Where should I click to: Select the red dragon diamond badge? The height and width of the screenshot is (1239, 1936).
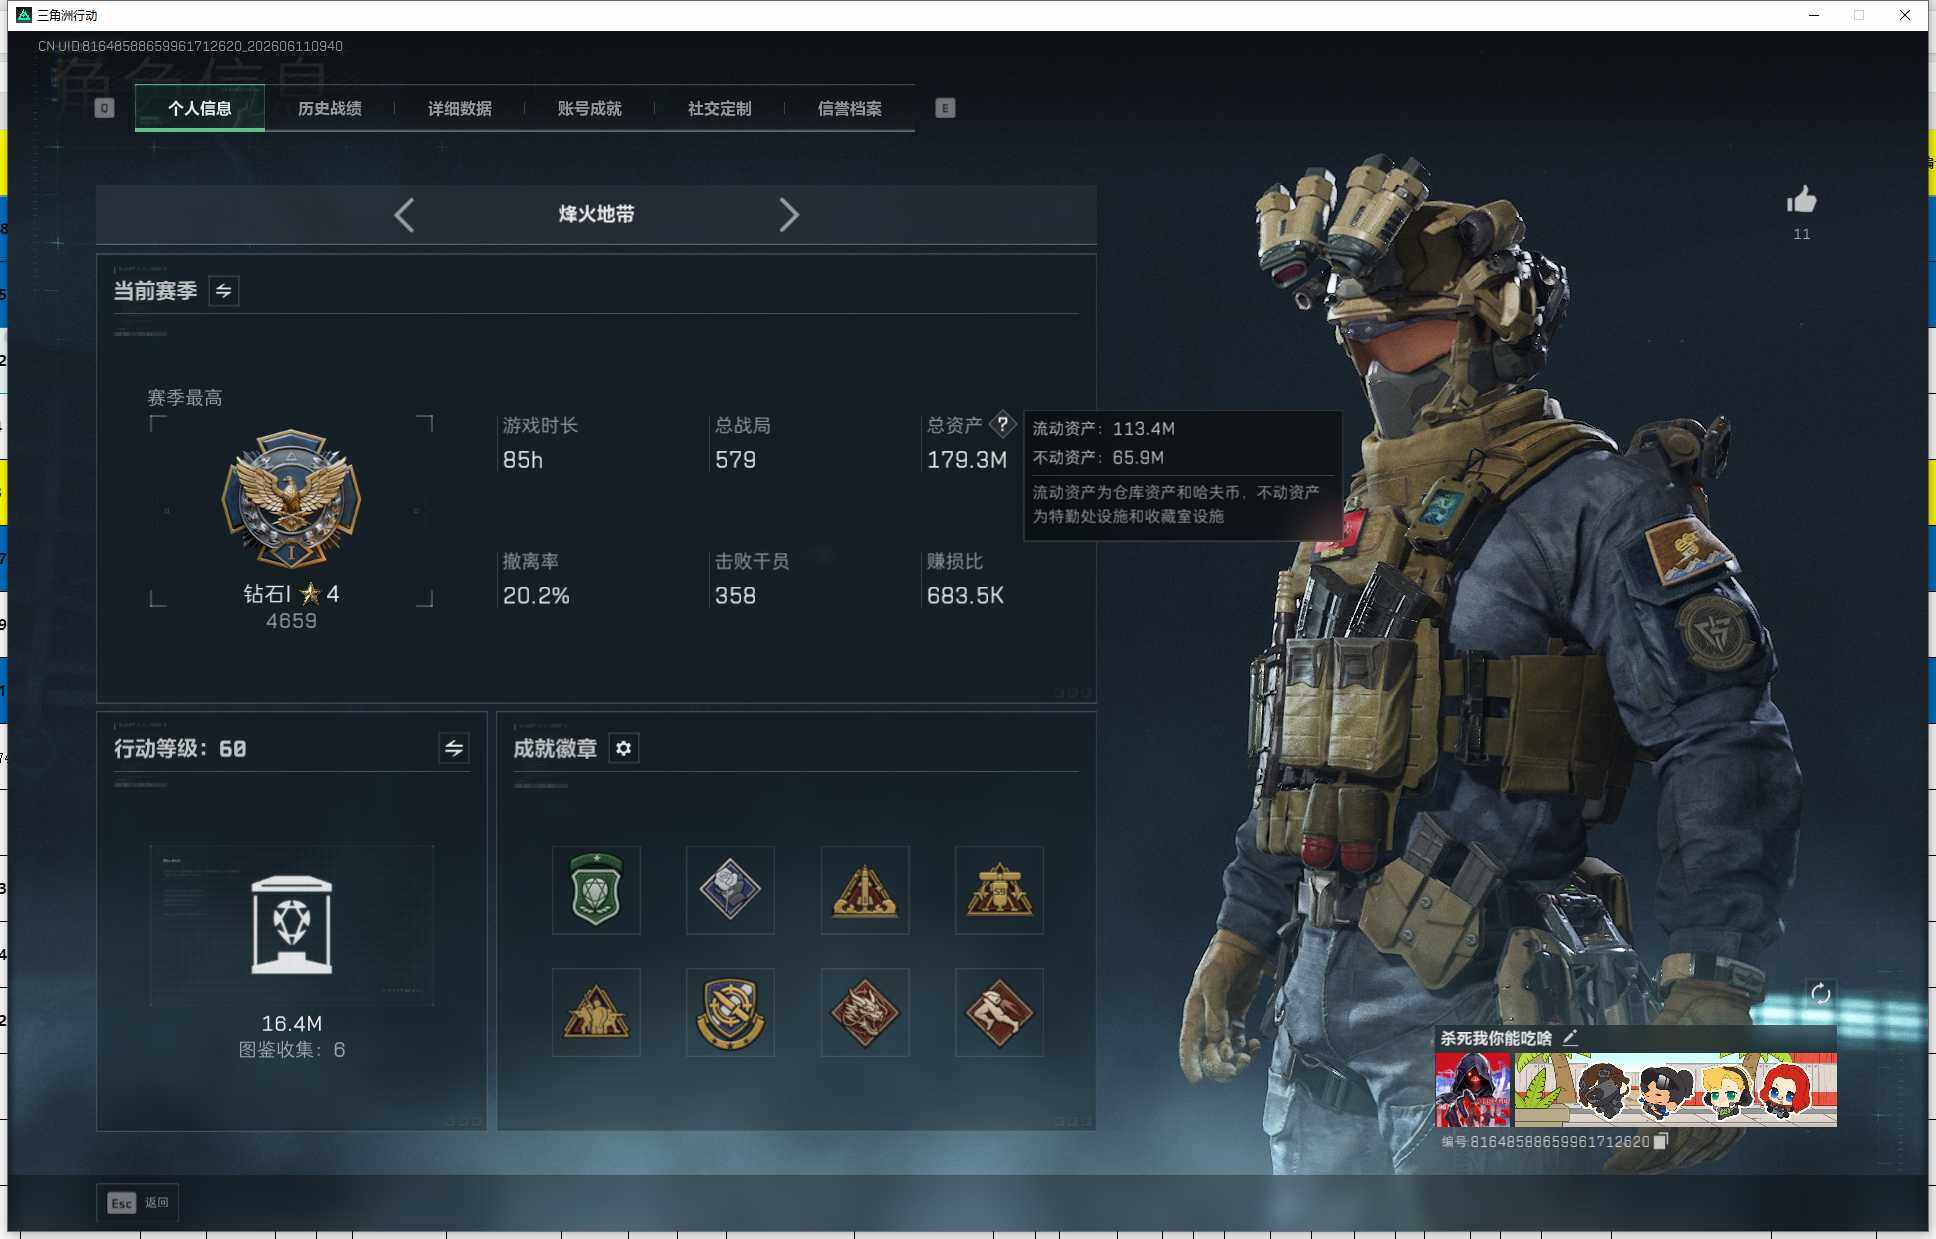click(x=865, y=1012)
